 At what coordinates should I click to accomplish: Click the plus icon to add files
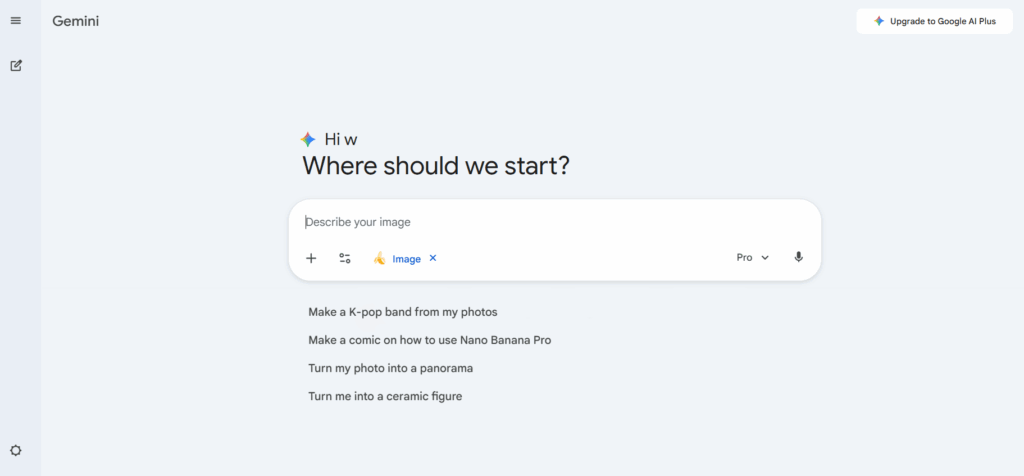311,258
